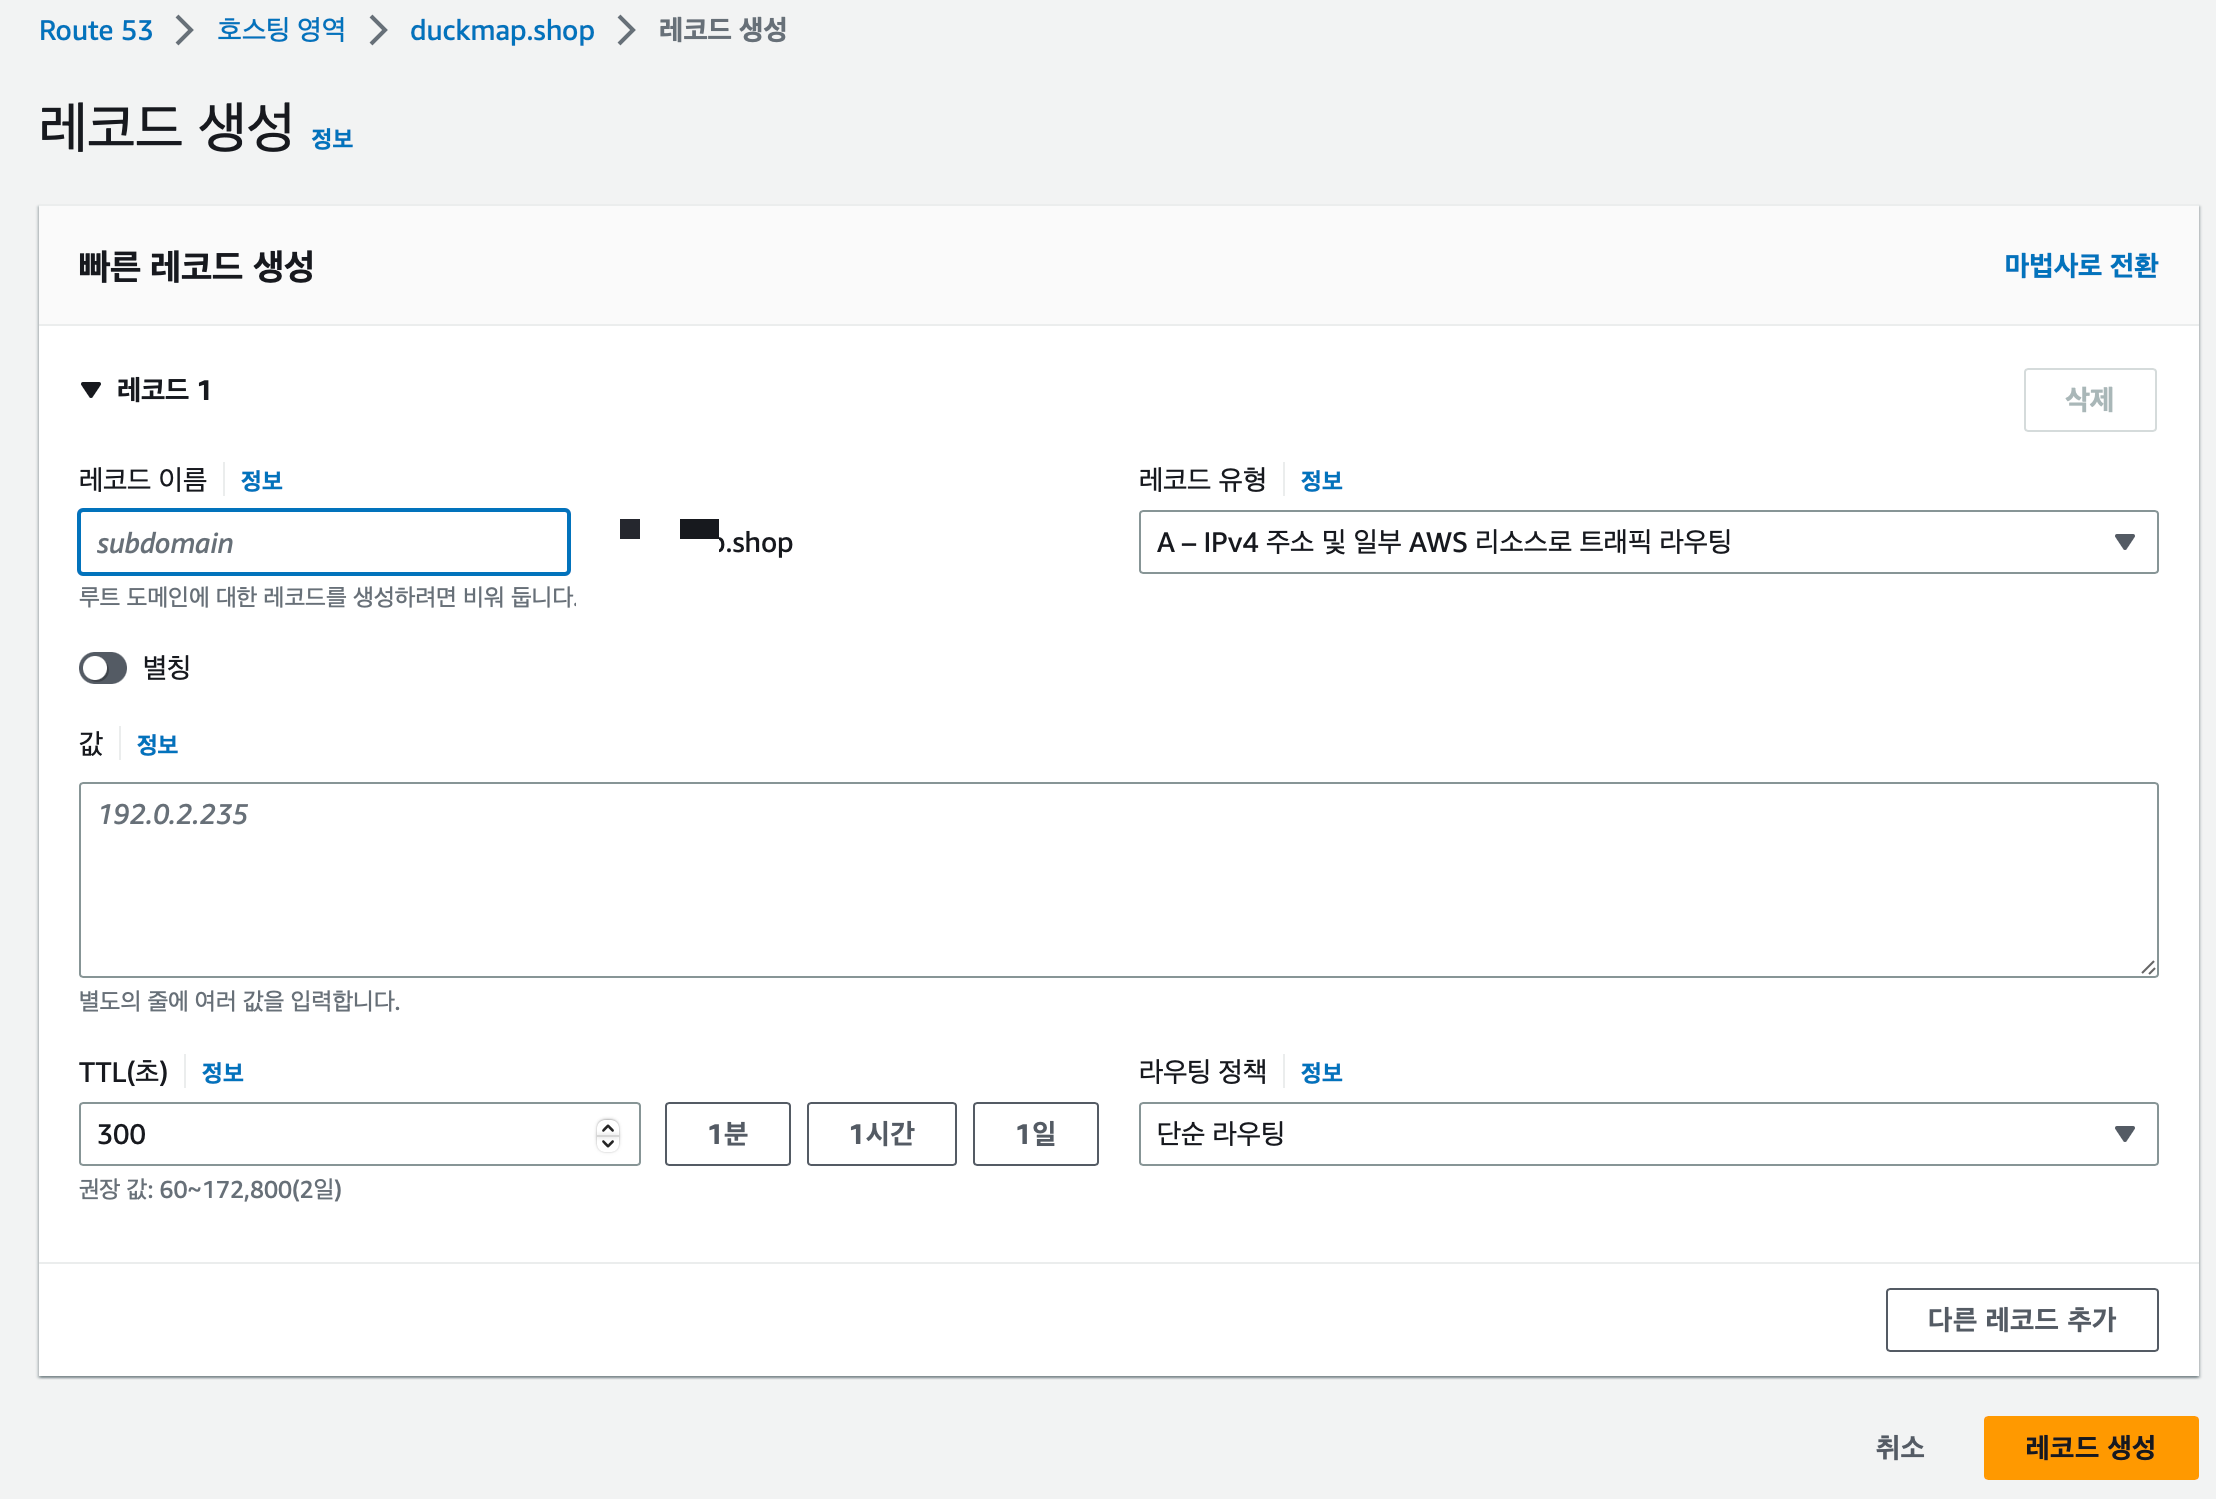The width and height of the screenshot is (2216, 1499).
Task: Toggle the 별칭 alias switch
Action: tap(103, 668)
